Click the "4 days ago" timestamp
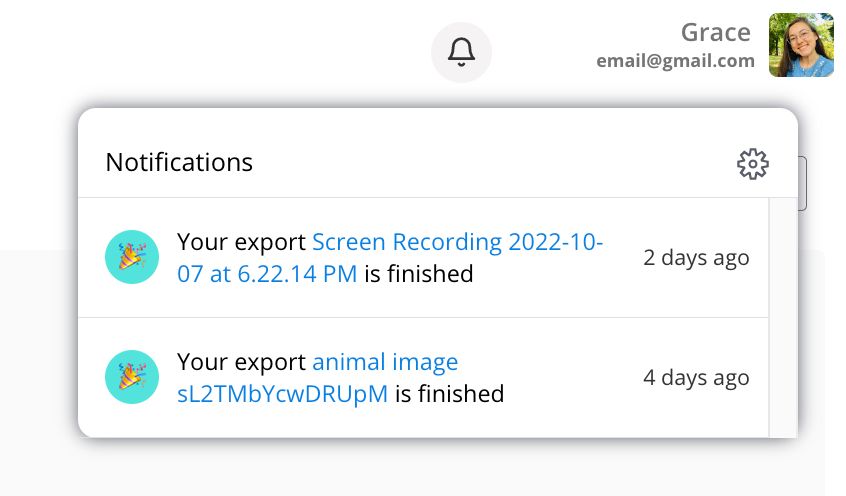The image size is (846, 496). tap(696, 378)
